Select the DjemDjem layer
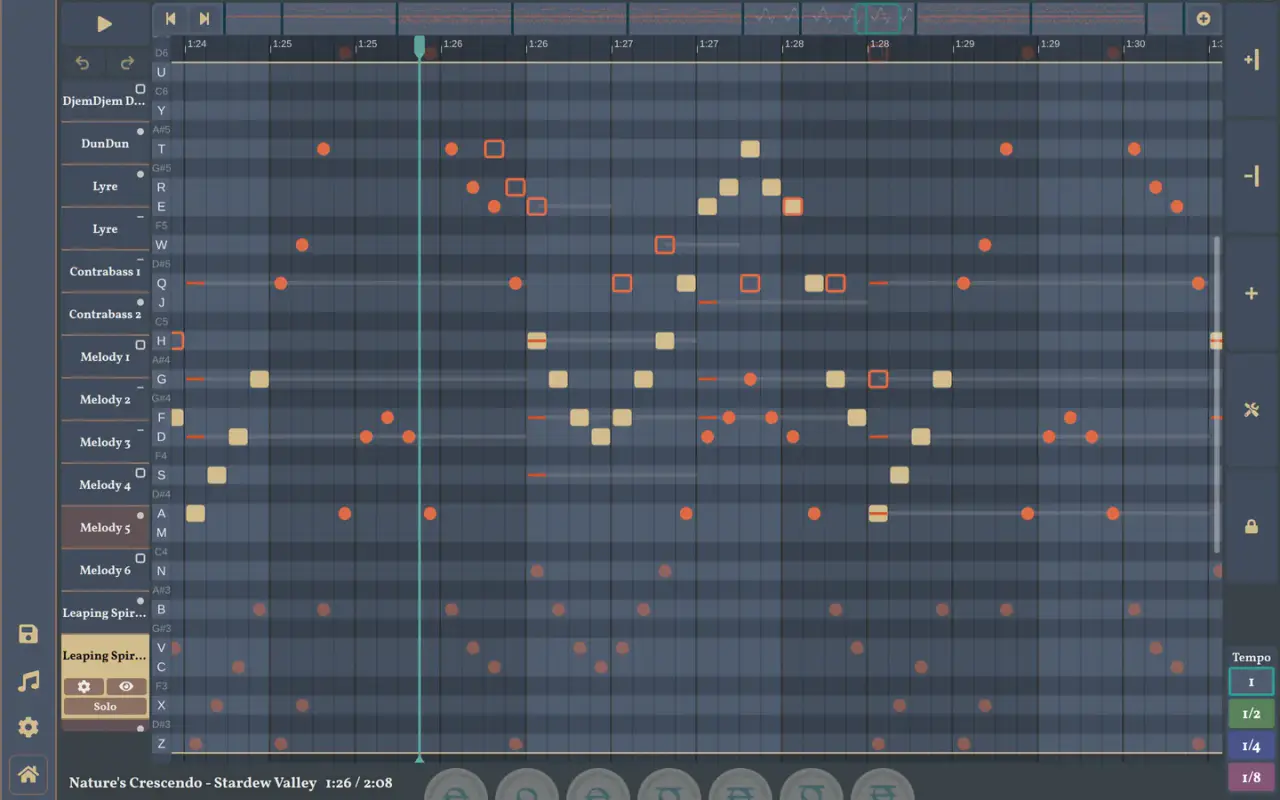The image size is (1280, 800). click(x=105, y=101)
